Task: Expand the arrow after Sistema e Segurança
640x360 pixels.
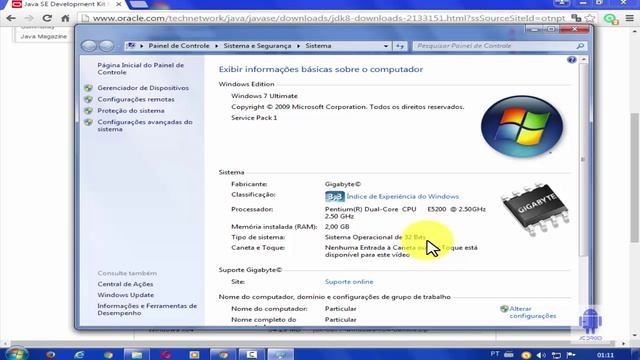Action: (298, 46)
